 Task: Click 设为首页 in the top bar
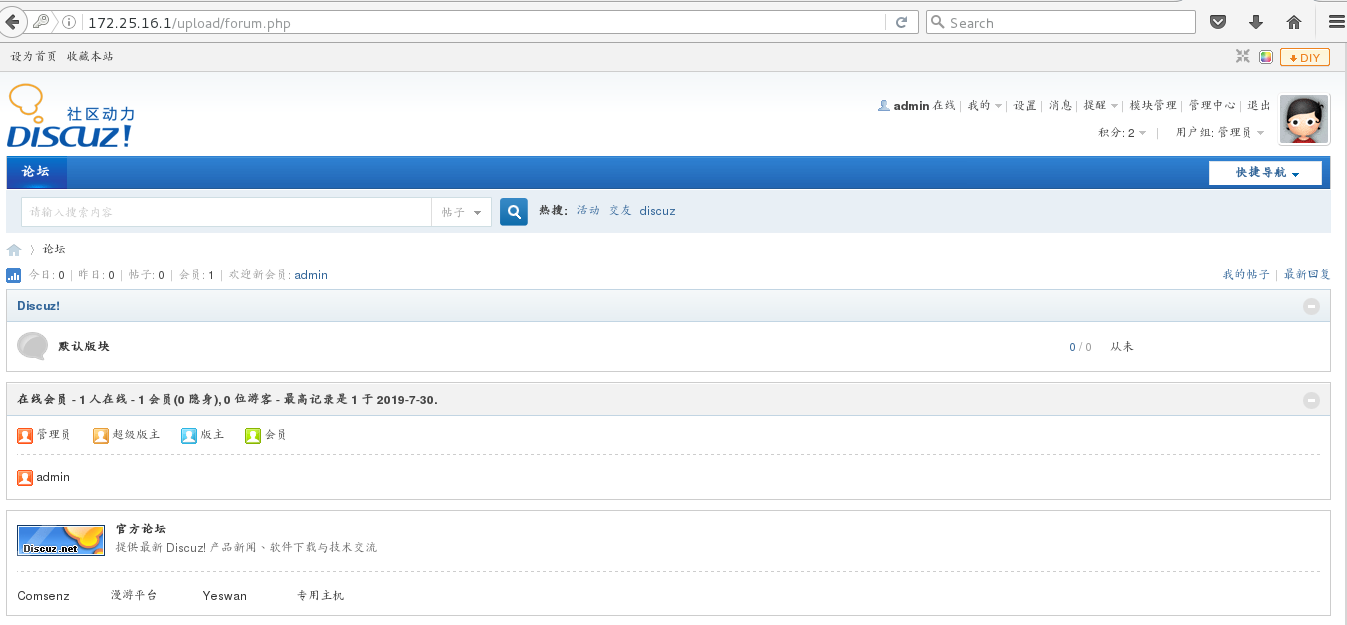34,57
